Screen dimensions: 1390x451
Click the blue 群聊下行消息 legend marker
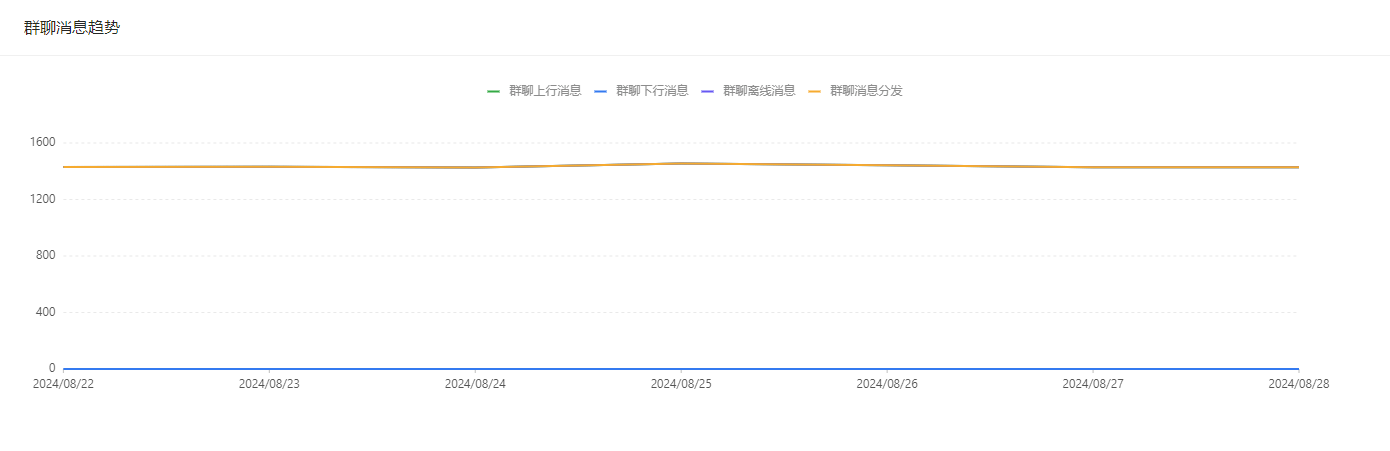click(600, 91)
